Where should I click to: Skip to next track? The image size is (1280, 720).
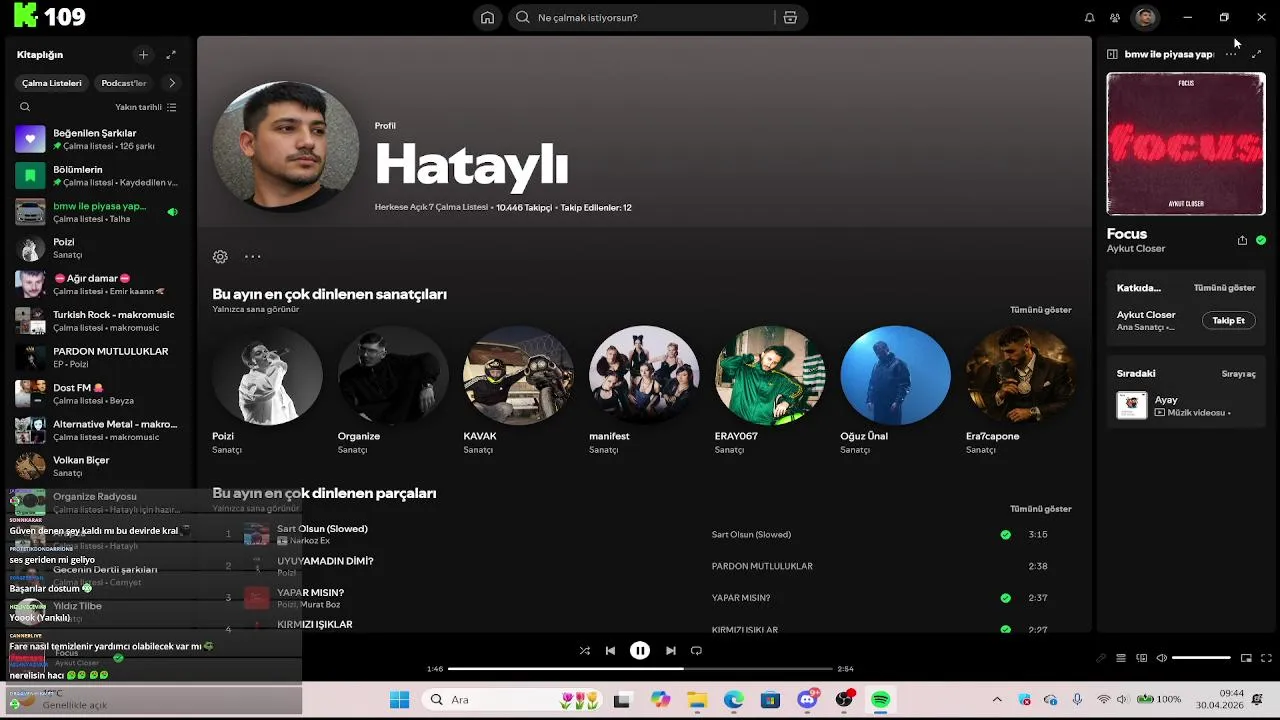(x=671, y=651)
